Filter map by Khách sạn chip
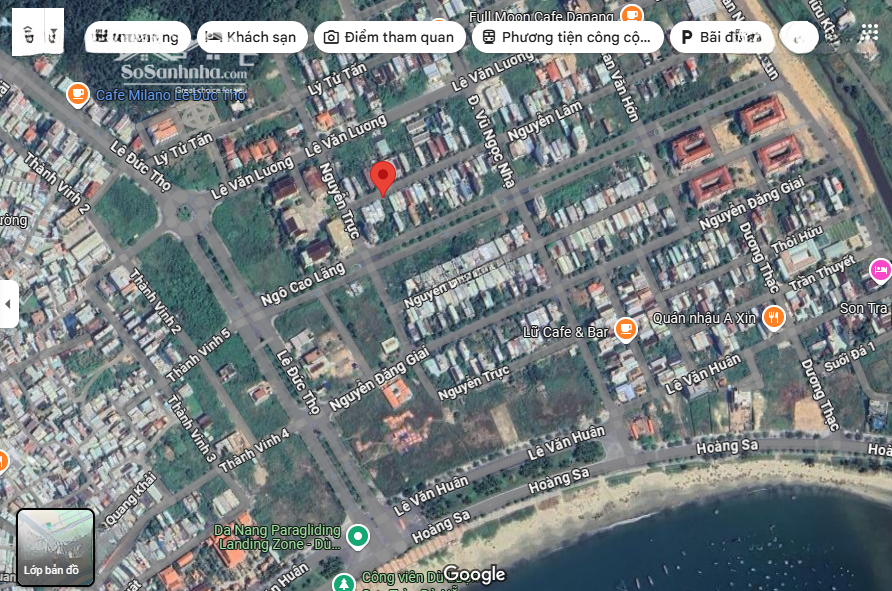 tap(251, 37)
